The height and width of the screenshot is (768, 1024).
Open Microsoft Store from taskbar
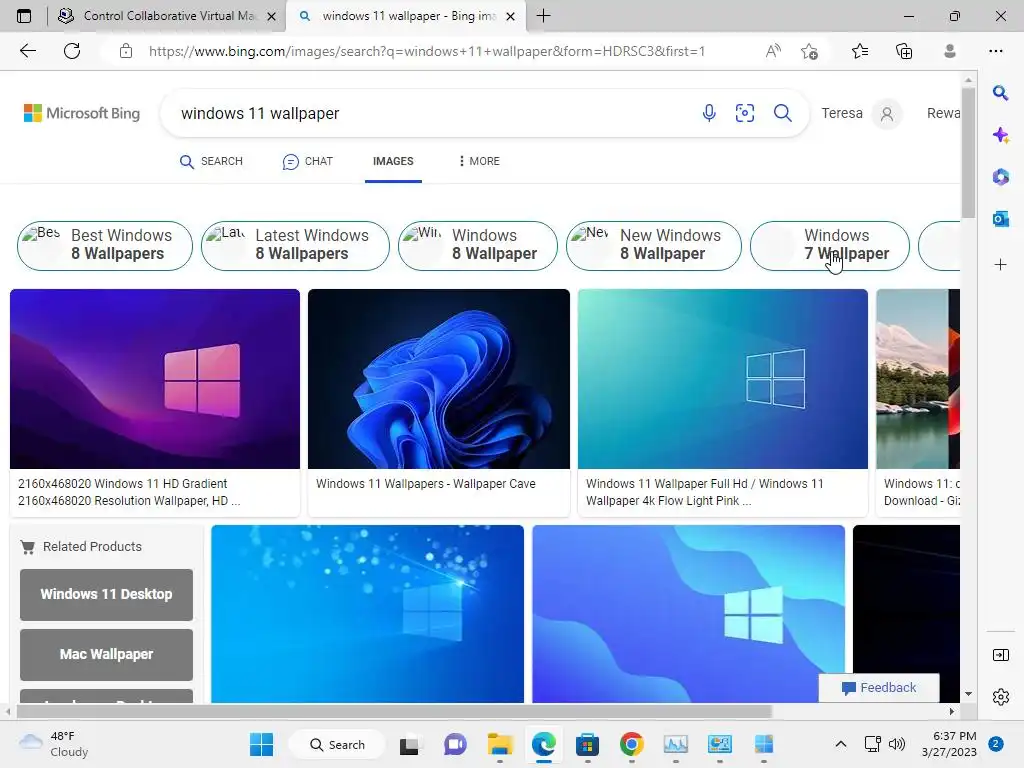pyautogui.click(x=587, y=744)
